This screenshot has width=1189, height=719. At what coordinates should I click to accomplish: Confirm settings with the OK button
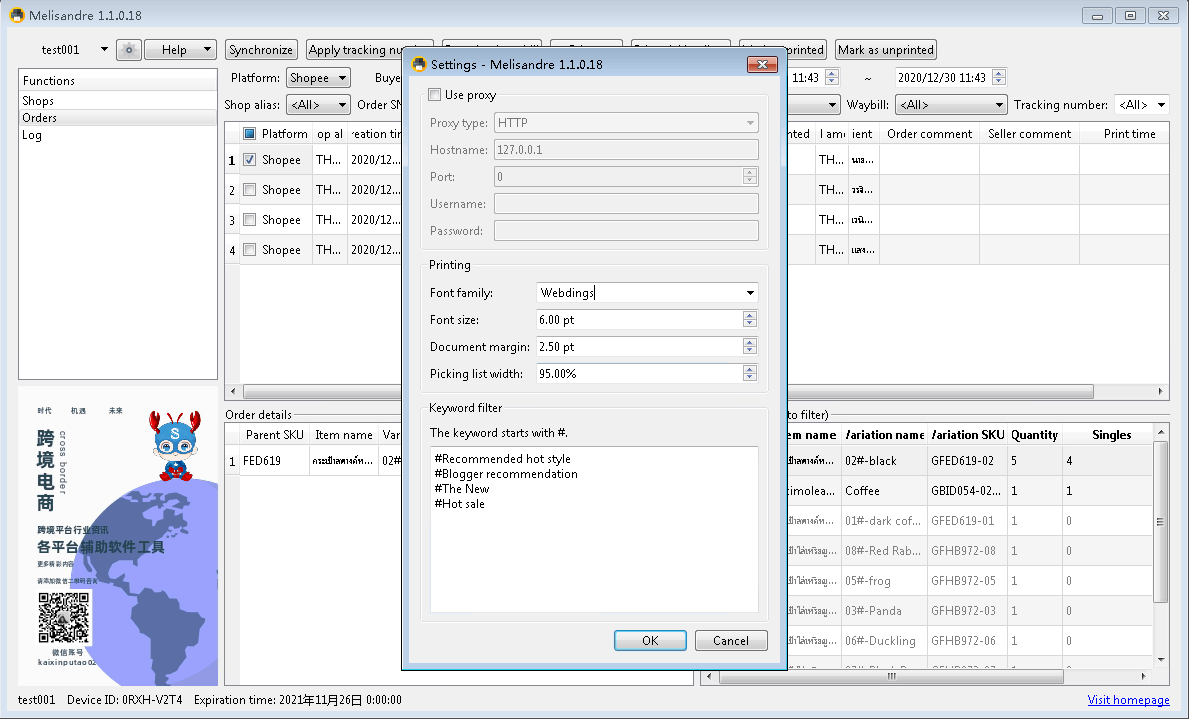pos(650,641)
